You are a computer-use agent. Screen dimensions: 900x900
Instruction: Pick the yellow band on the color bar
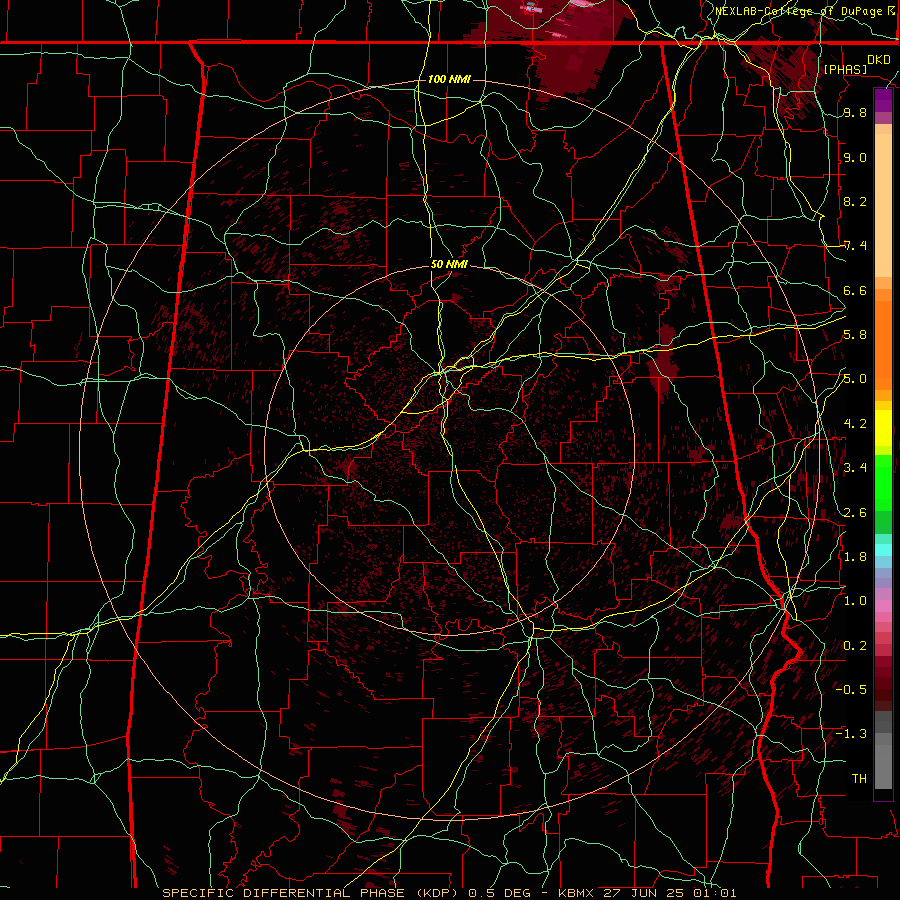[883, 428]
